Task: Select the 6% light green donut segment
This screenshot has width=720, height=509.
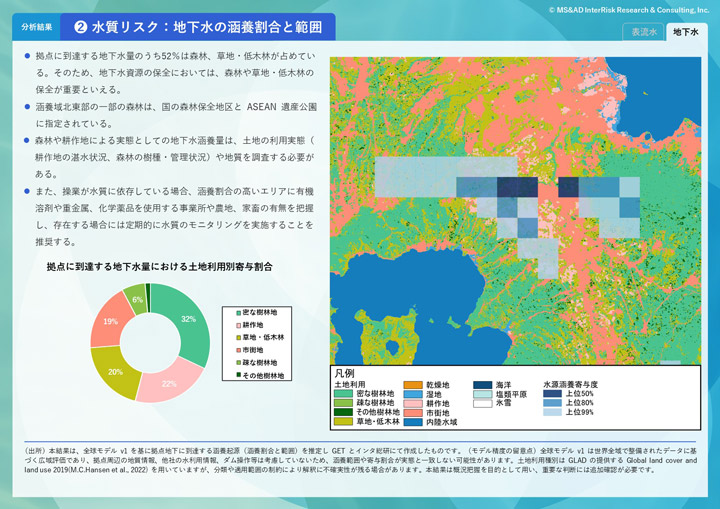Action: [x=137, y=300]
